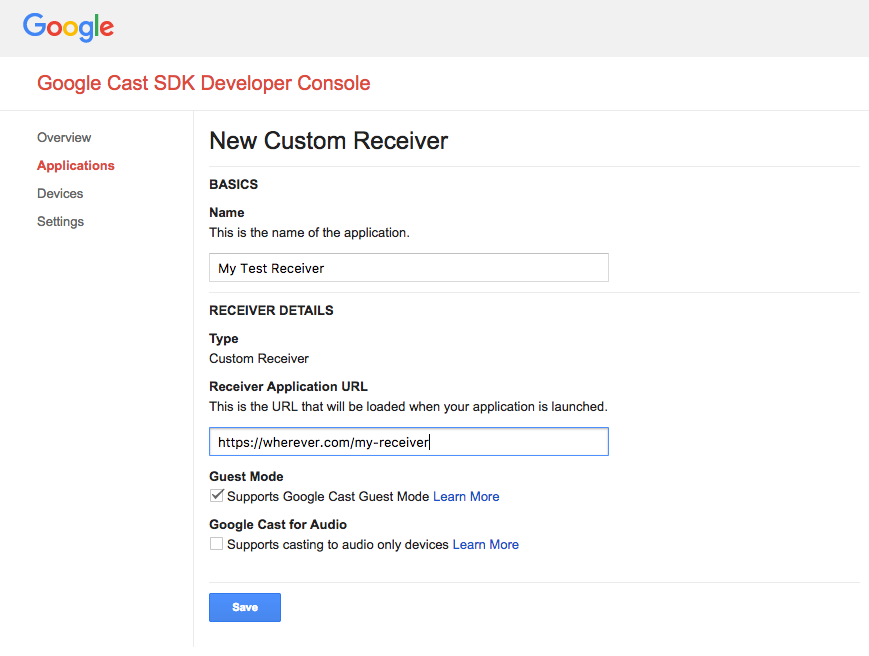Viewport: 869px width, 656px height.
Task: Navigate to the Devices page
Action: (x=60, y=193)
